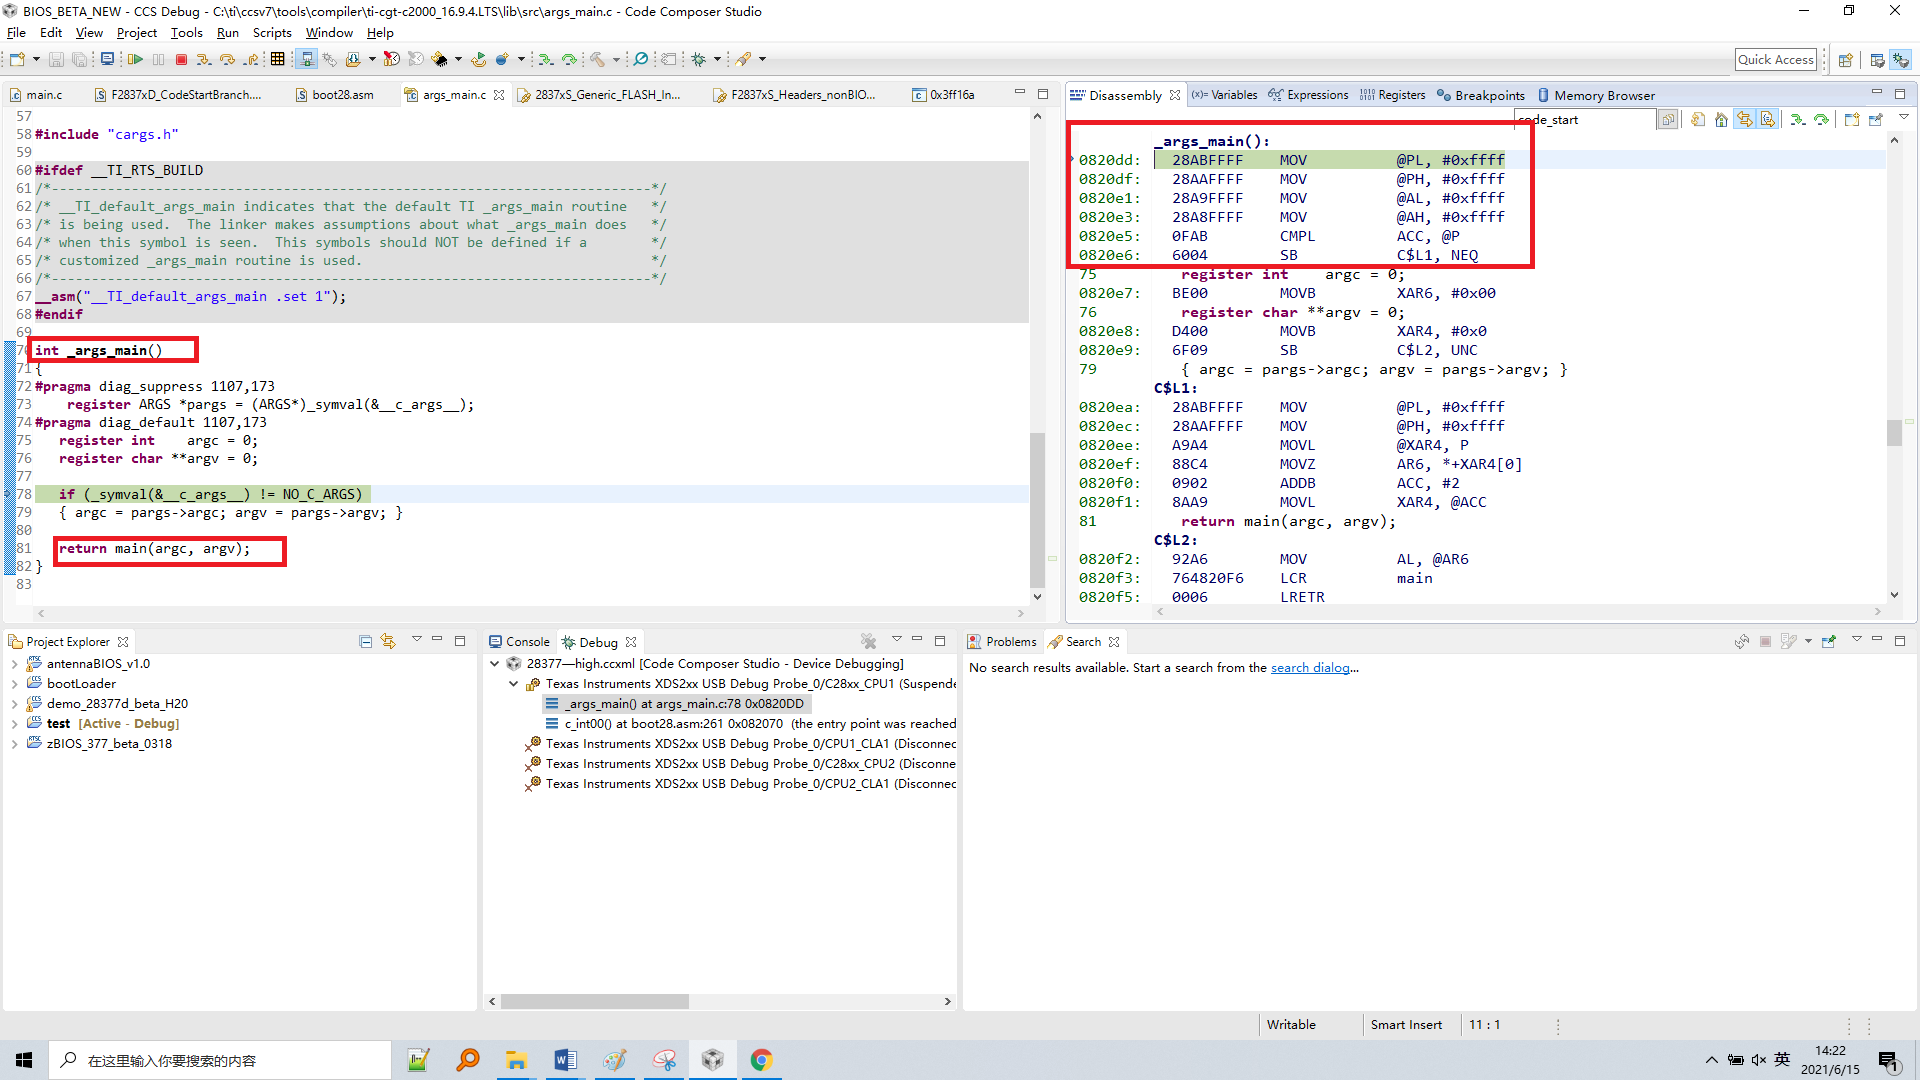Click the Step Into toolbar icon
The height and width of the screenshot is (1080, 1920).
pyautogui.click(x=204, y=60)
